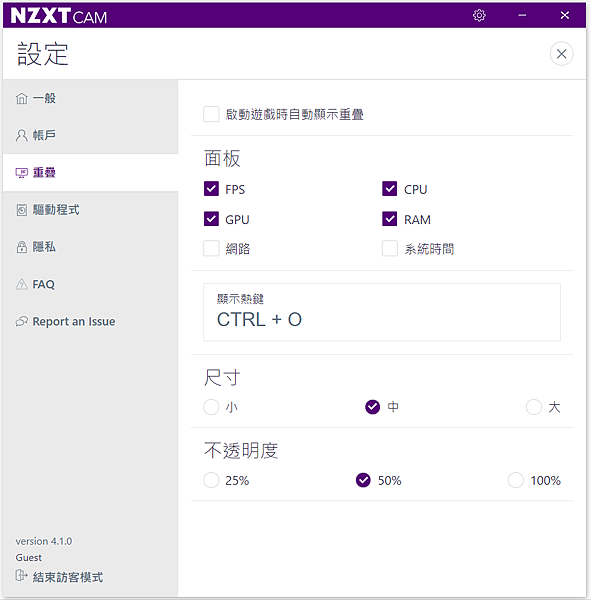This screenshot has height=600, width=591.
Task: Click the exit-door icon beside 結束訪客模式
Action: click(21, 575)
